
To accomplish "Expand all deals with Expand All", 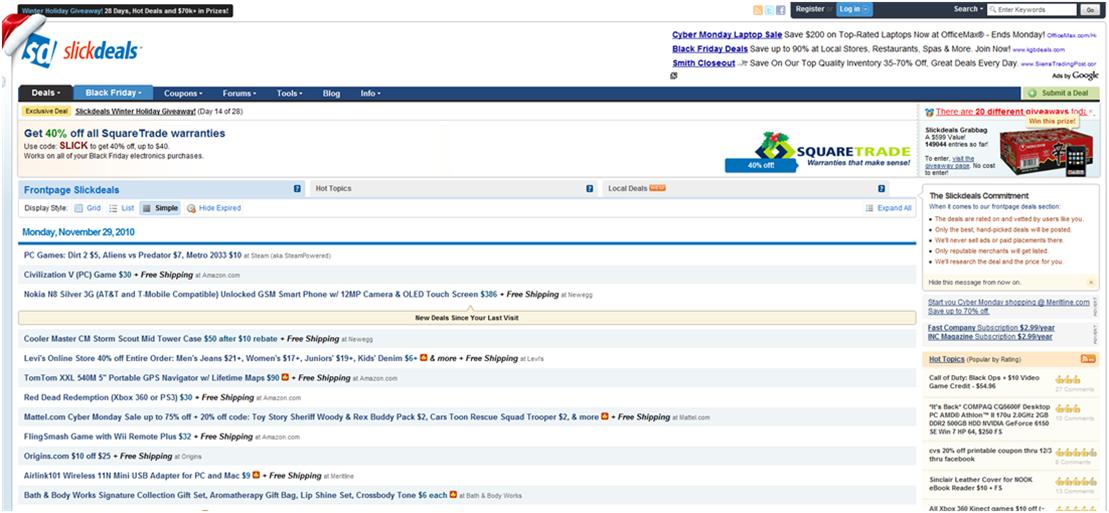I will point(888,208).
